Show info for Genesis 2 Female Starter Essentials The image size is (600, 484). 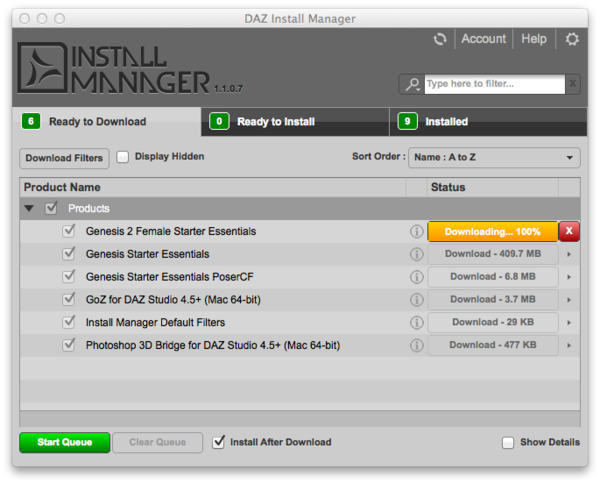(416, 231)
